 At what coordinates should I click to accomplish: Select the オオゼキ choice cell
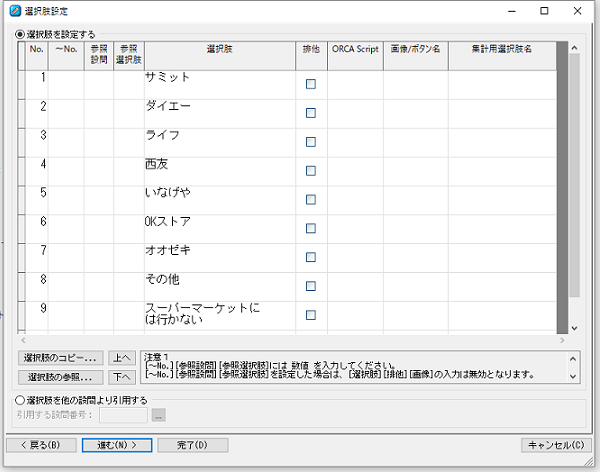220,258
